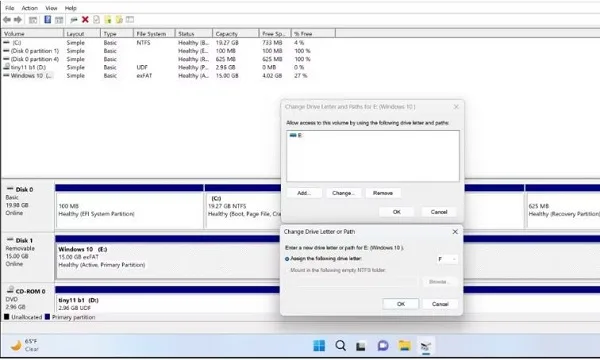600x360 pixels.
Task: Click the disc icon of tiny11 b1 (D:) row
Action: 7,67
